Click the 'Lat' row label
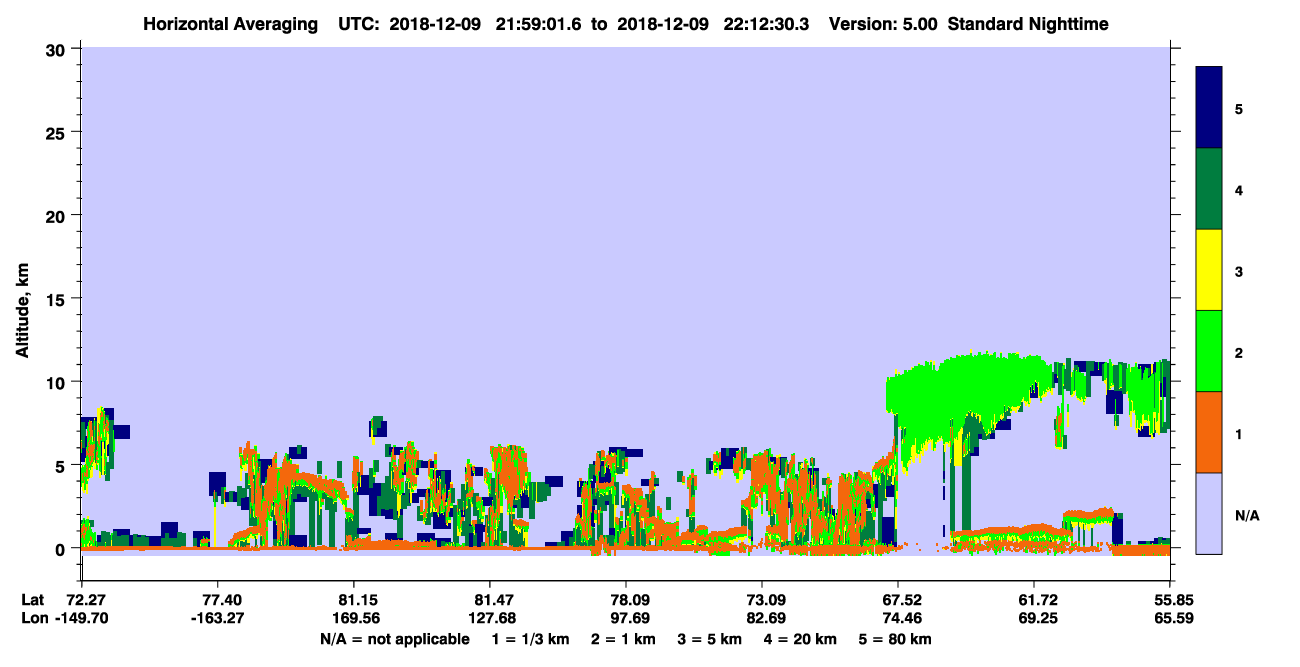Viewport: 1300px width, 667px height. coord(32,599)
